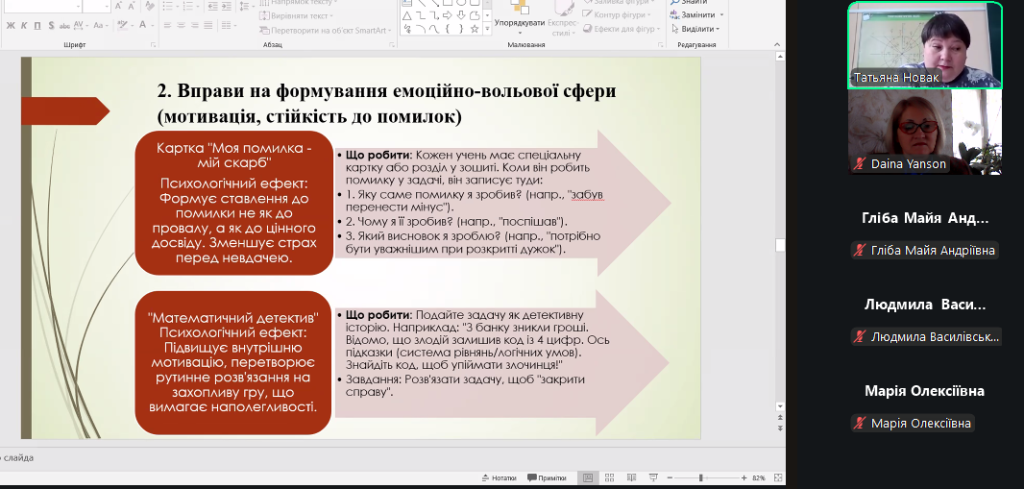1024x489 pixels.
Task: Open Ефекти для фігур effects menu
Action: (x=624, y=29)
